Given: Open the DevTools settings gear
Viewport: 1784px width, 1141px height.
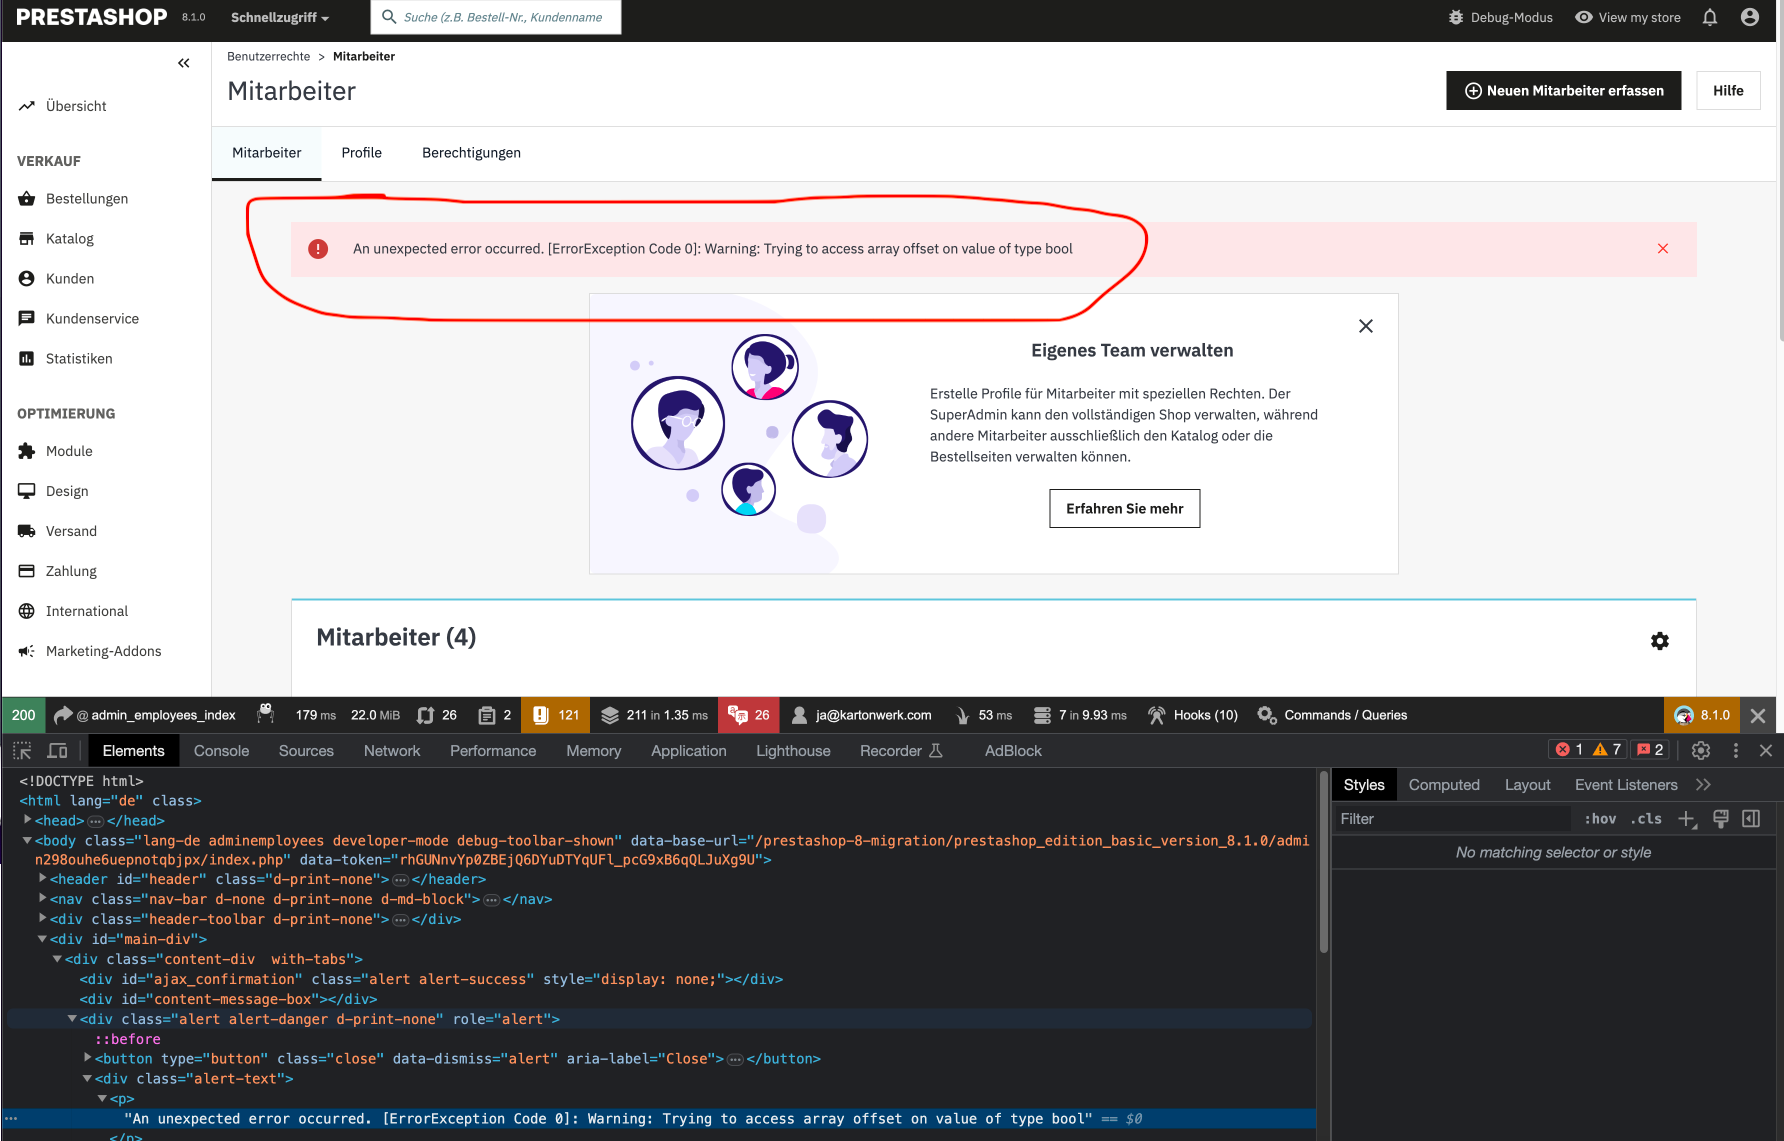Looking at the screenshot, I should (1701, 750).
